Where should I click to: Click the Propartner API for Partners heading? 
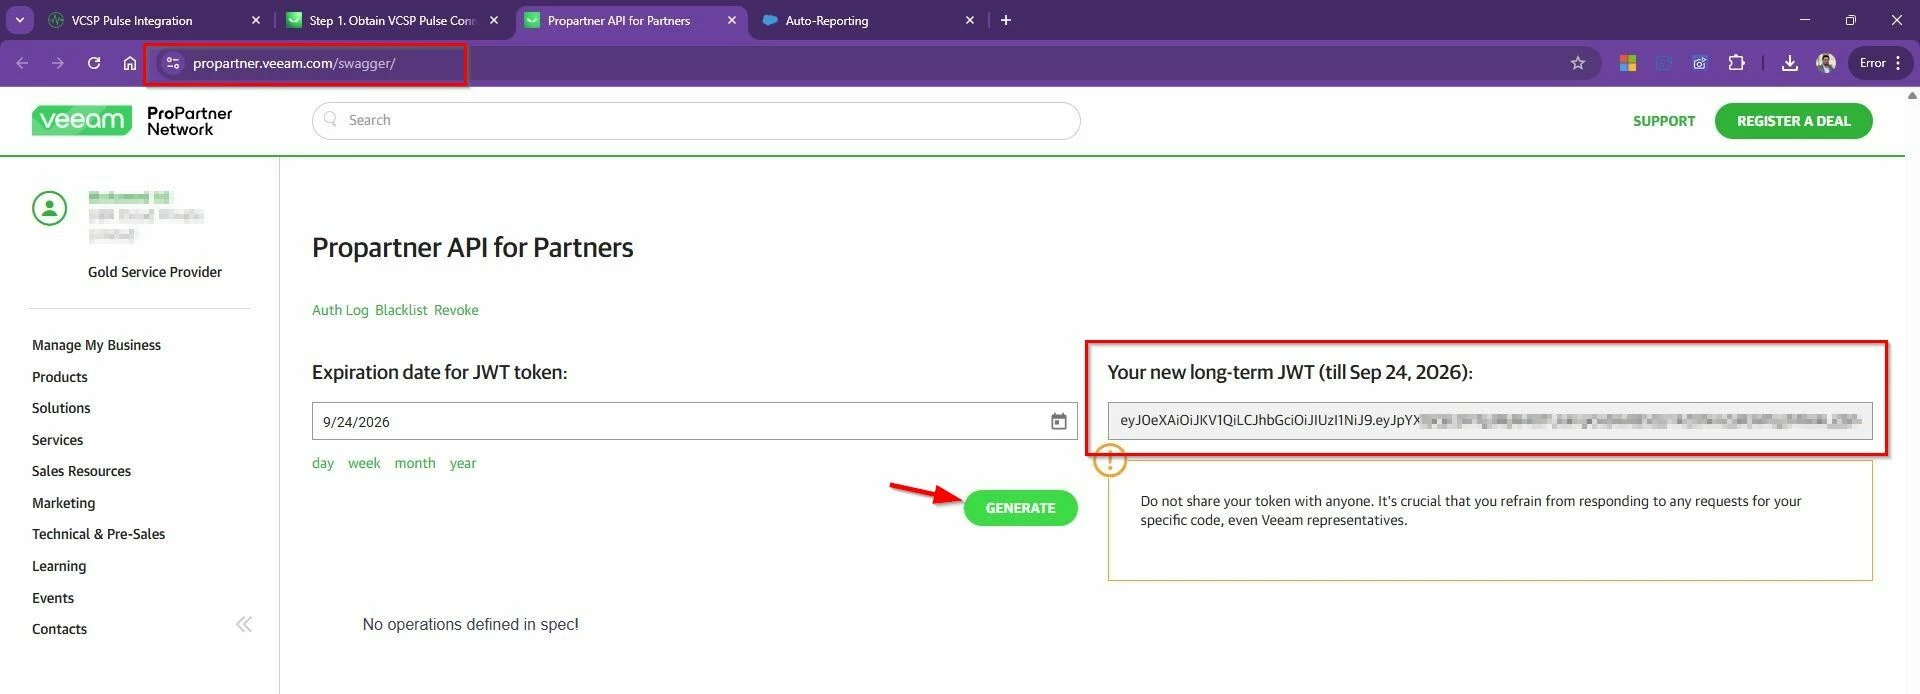[x=472, y=248]
